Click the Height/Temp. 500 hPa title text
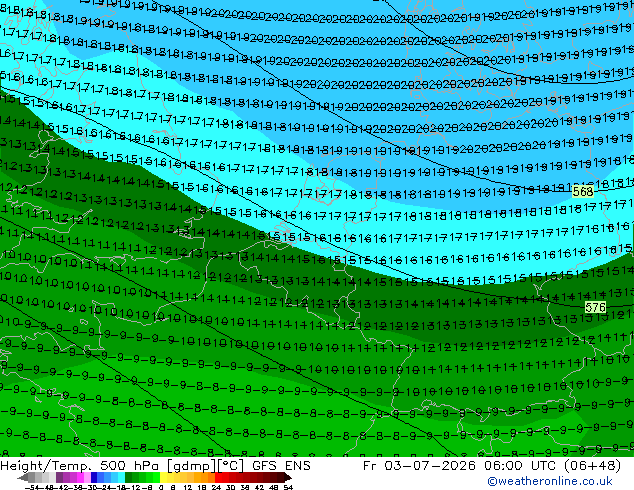The image size is (634, 490). (80, 466)
